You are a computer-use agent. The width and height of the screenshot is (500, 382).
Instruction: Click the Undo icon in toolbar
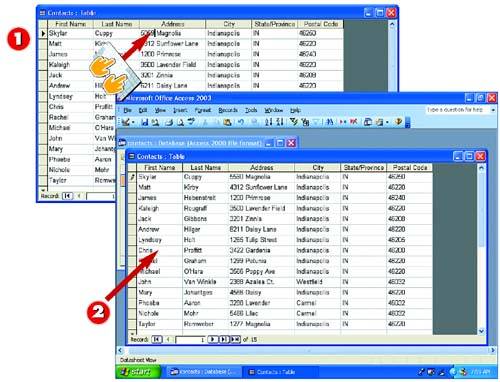click(x=241, y=122)
